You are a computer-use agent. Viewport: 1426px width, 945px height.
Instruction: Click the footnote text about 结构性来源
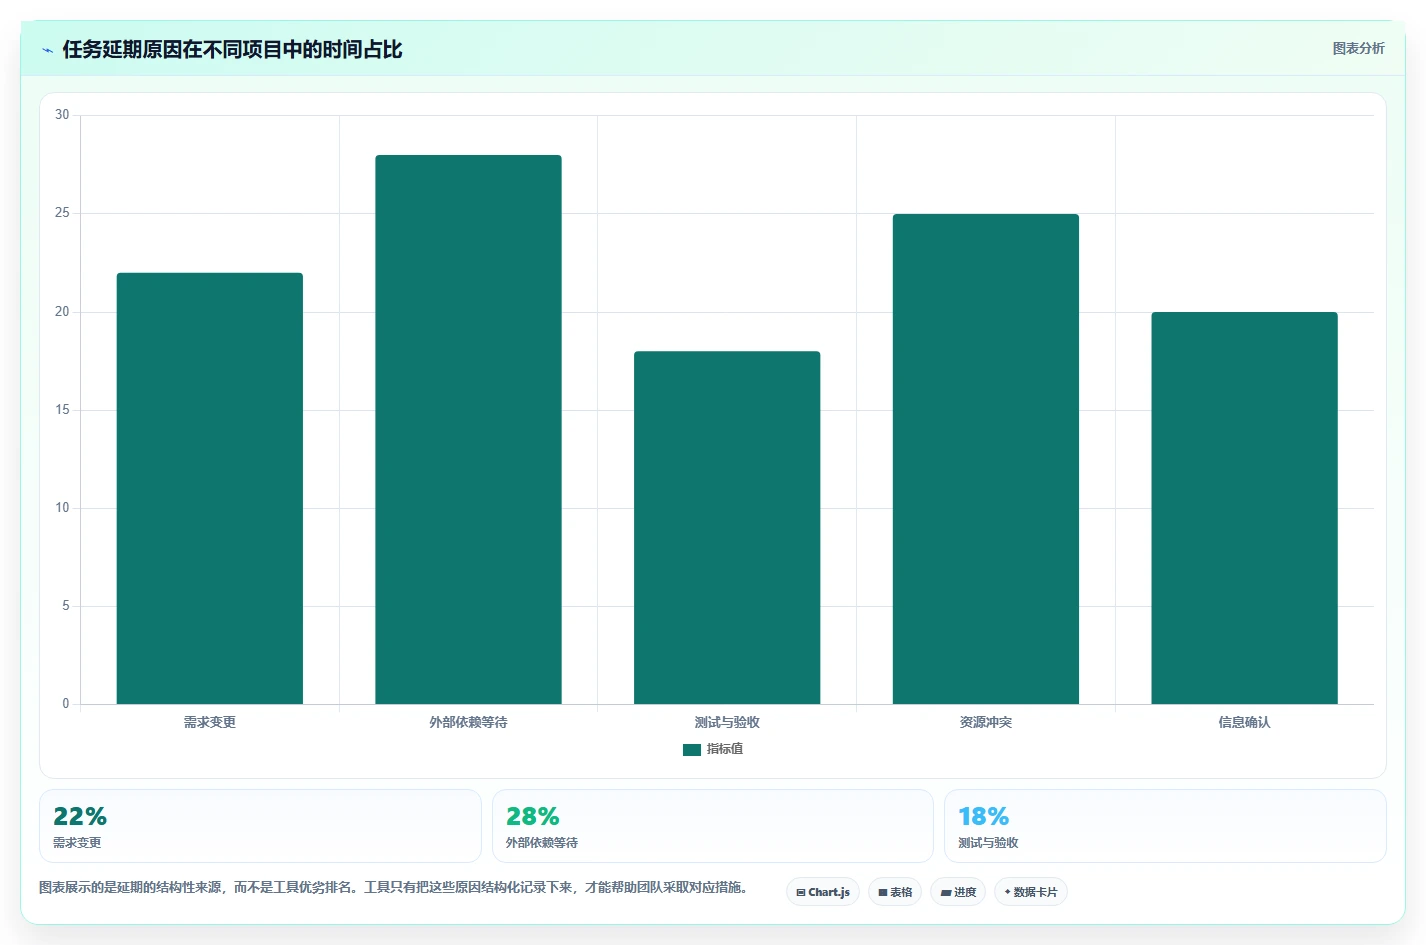click(x=393, y=887)
